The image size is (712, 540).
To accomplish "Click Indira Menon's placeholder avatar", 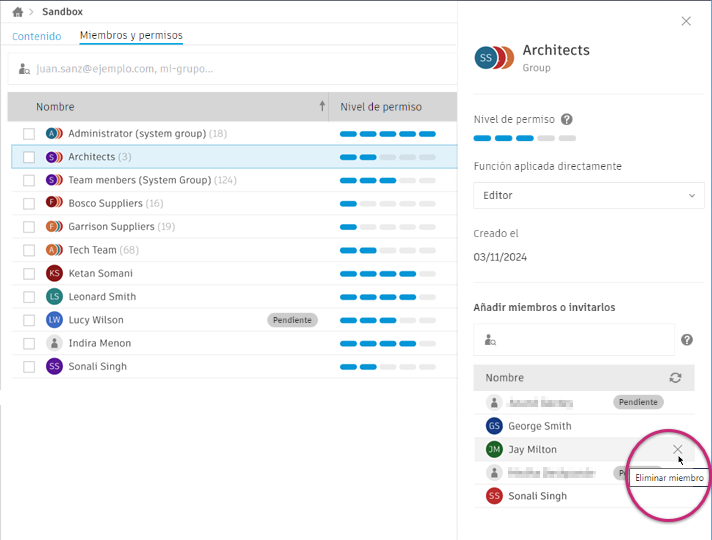I will point(54,343).
